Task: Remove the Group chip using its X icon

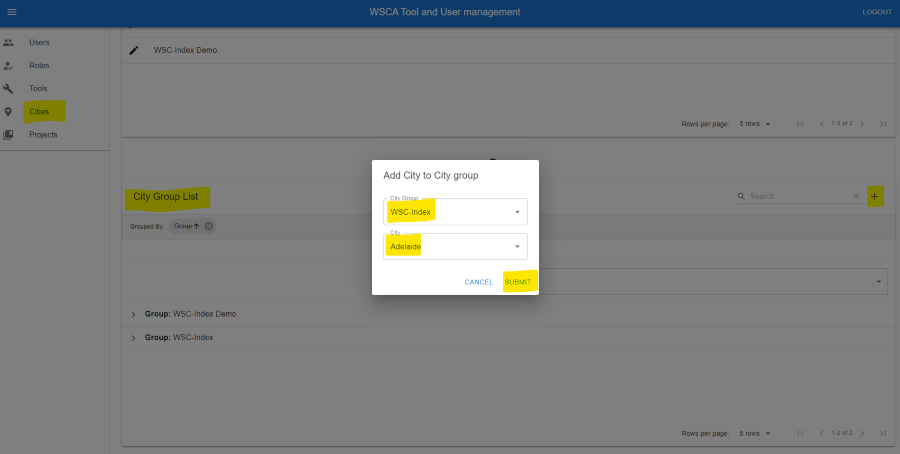Action: point(209,226)
